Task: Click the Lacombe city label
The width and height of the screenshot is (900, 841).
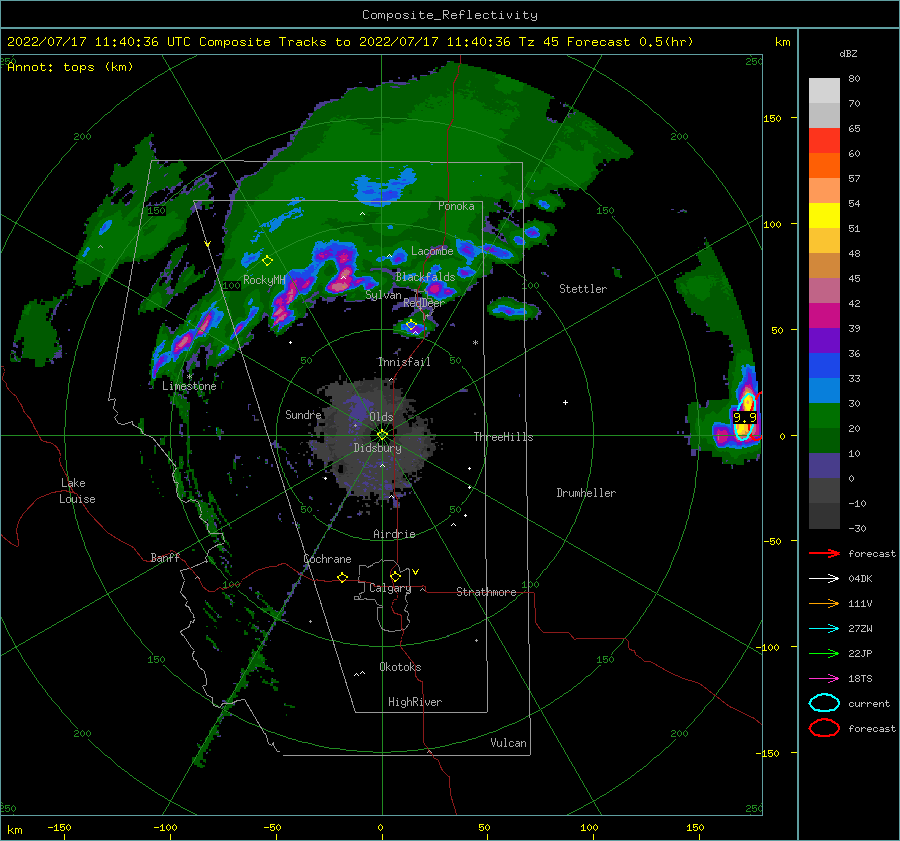Action: (x=432, y=251)
